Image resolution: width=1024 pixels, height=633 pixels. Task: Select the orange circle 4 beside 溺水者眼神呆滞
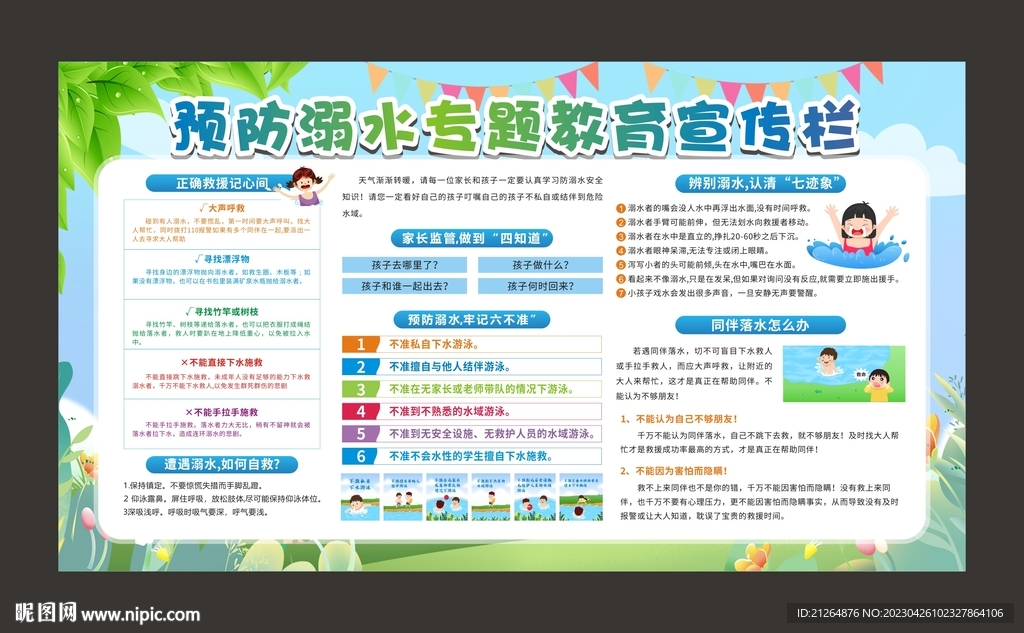pos(621,251)
